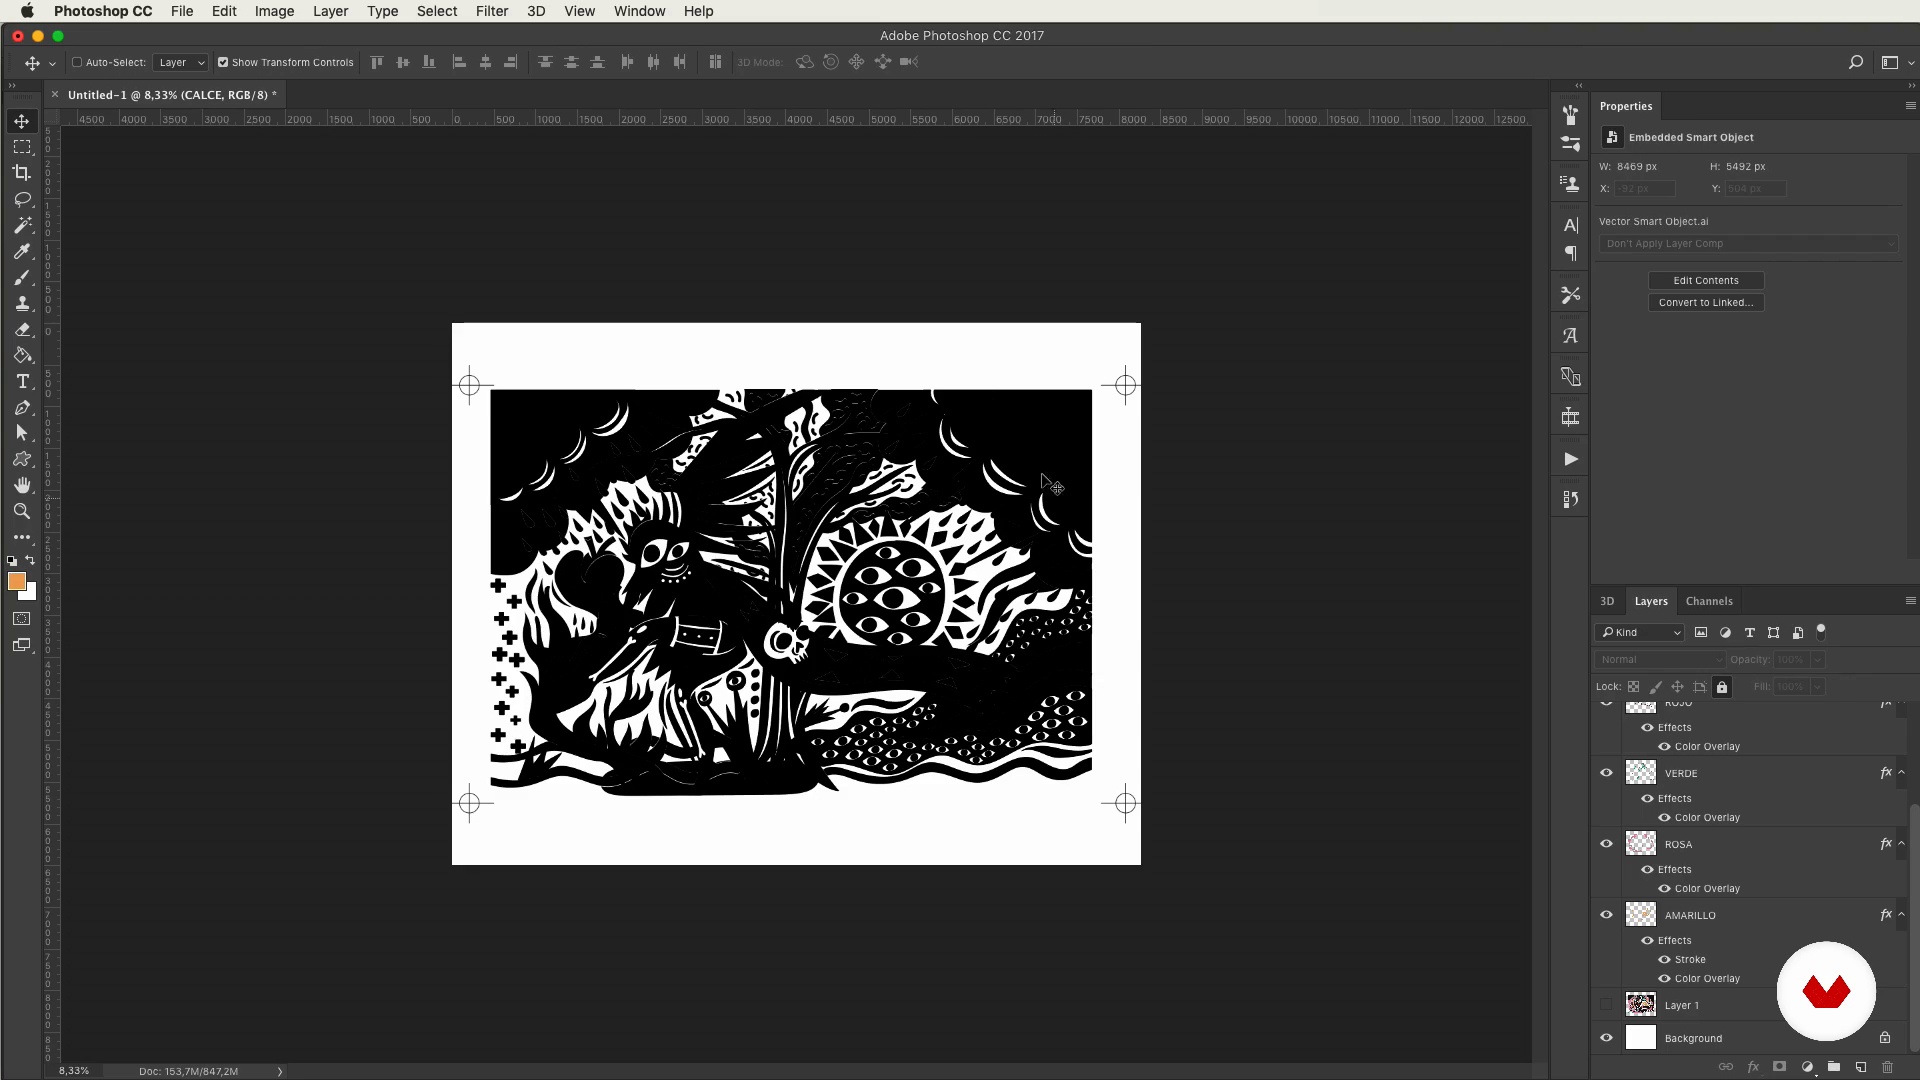Select the Brush tool
1920x1080 pixels.
click(x=22, y=277)
